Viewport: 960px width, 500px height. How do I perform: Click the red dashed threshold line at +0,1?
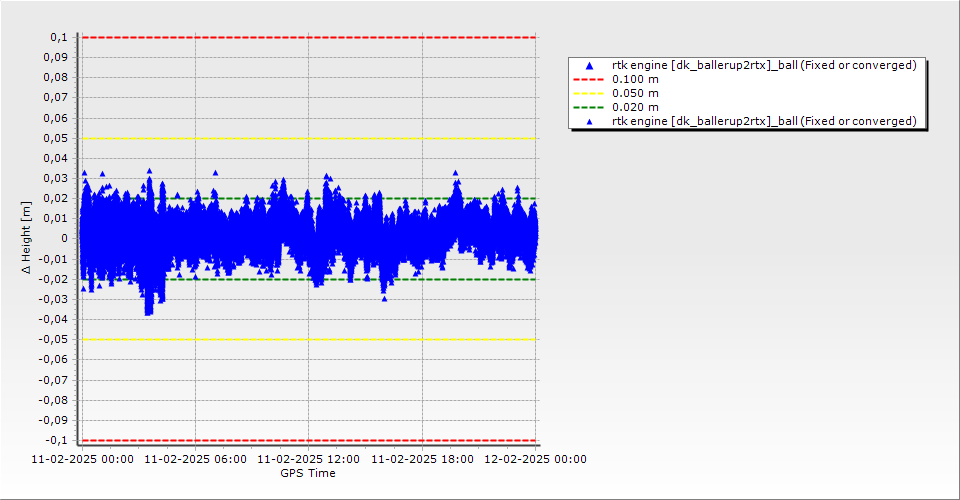[309, 37]
